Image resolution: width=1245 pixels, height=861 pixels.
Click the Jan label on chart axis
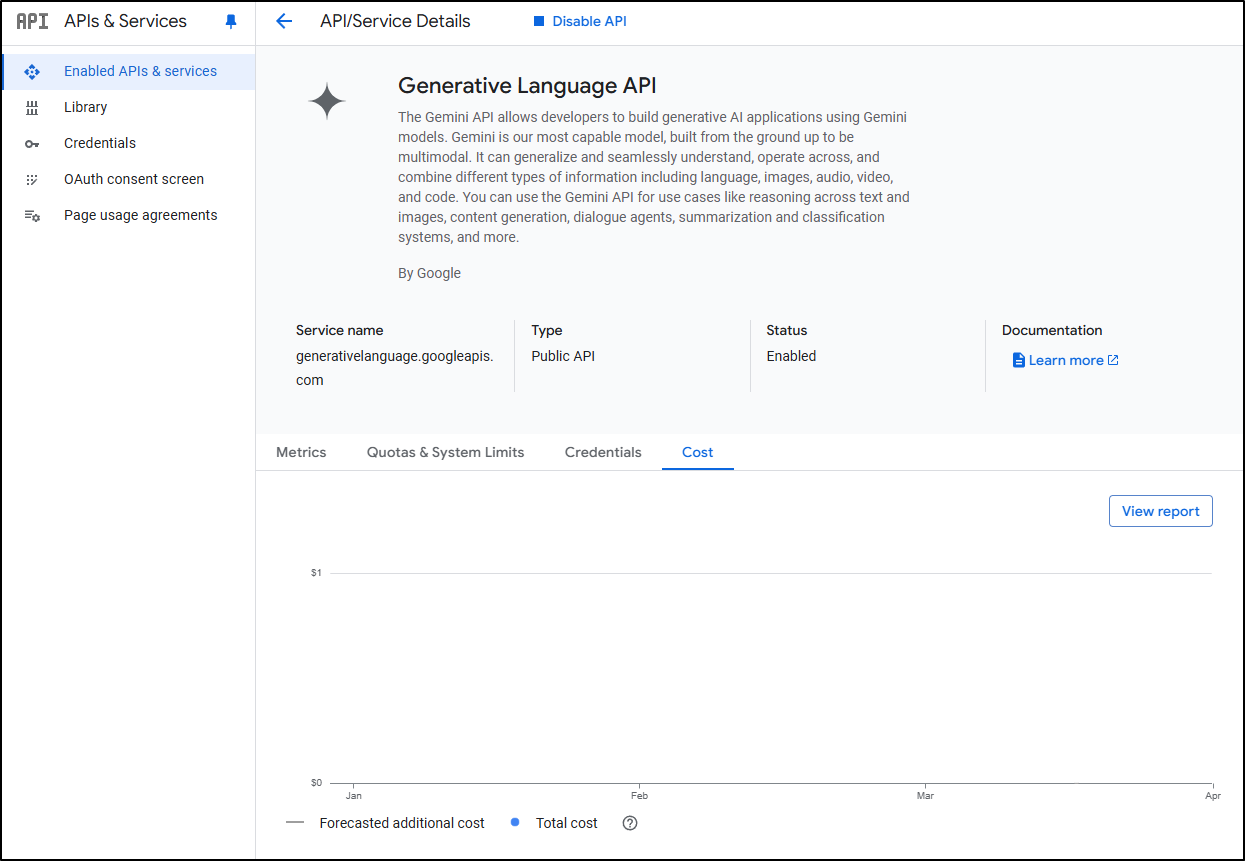353,796
